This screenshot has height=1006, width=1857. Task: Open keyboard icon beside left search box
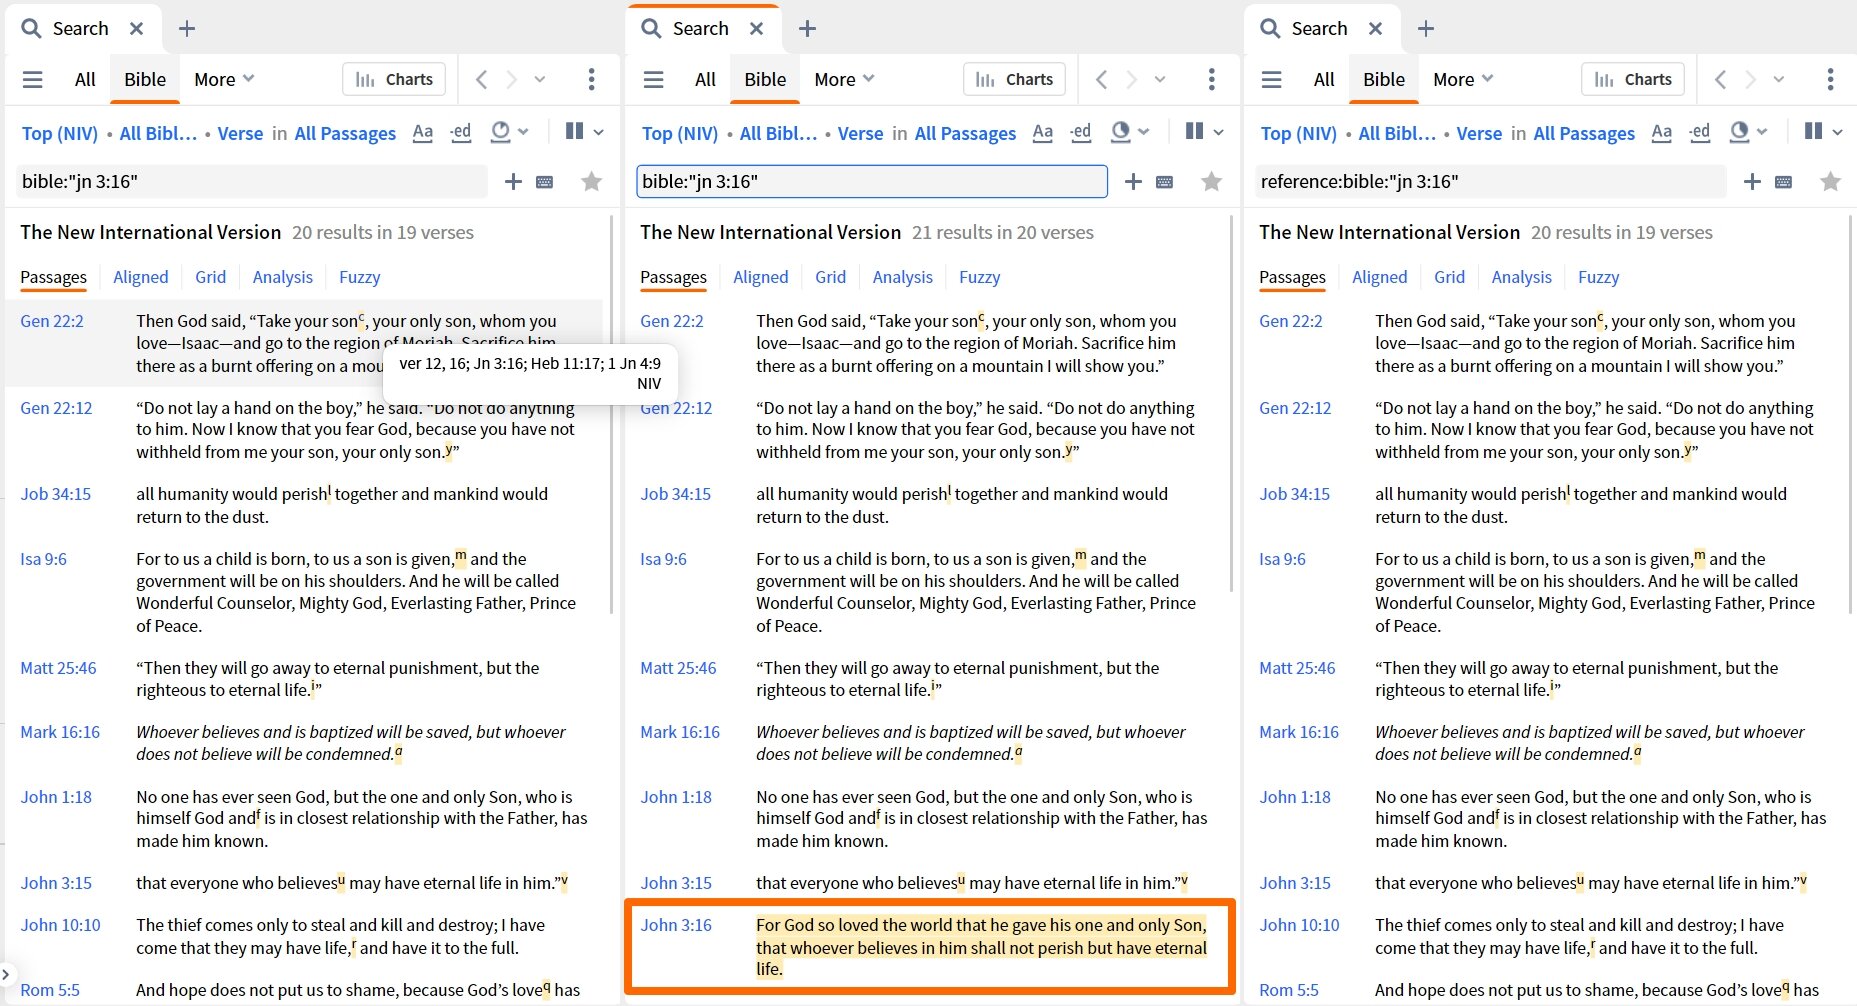tap(545, 182)
